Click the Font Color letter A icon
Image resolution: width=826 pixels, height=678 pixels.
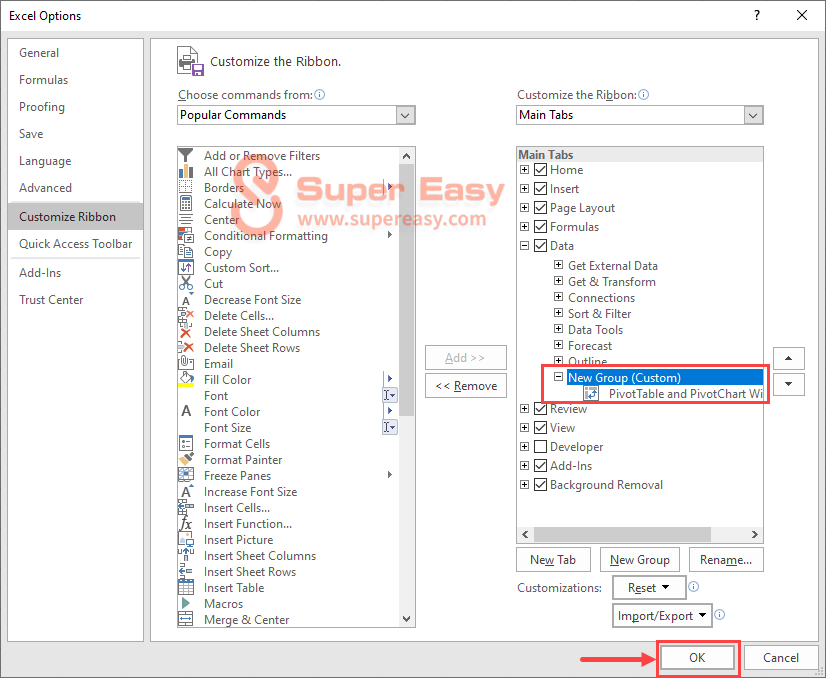point(185,411)
